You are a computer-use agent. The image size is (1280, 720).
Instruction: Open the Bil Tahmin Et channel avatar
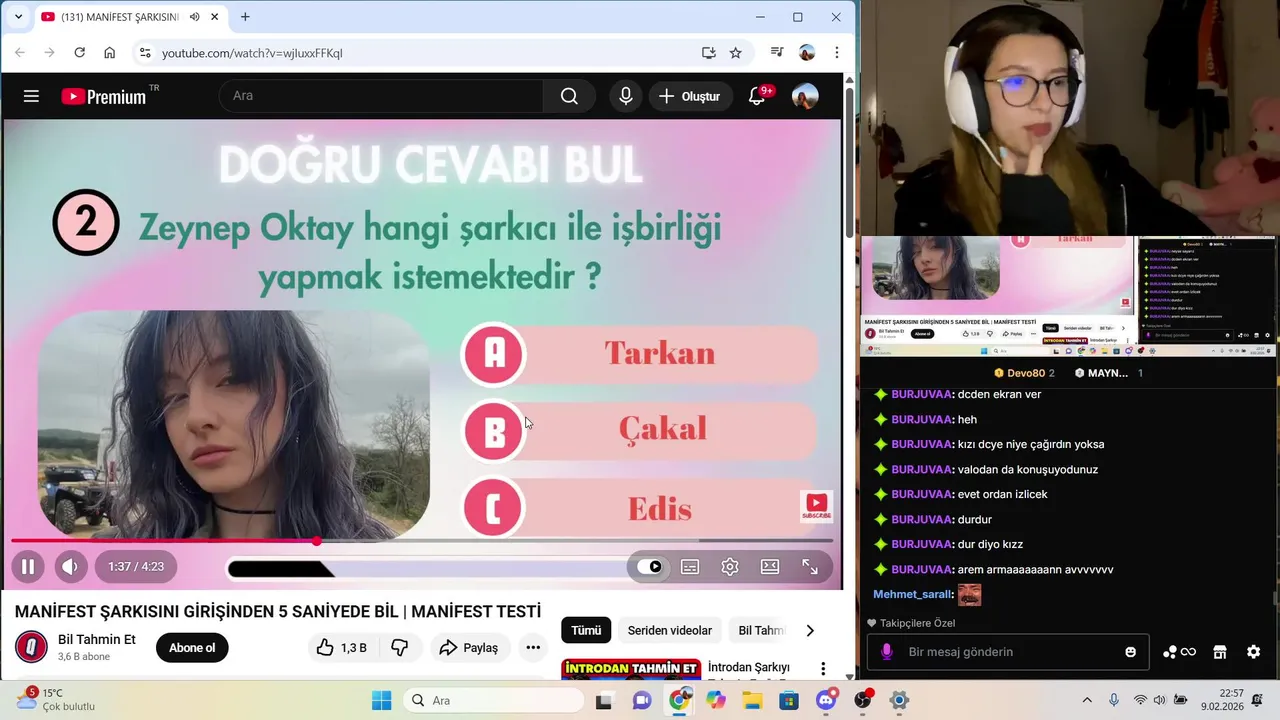click(31, 647)
